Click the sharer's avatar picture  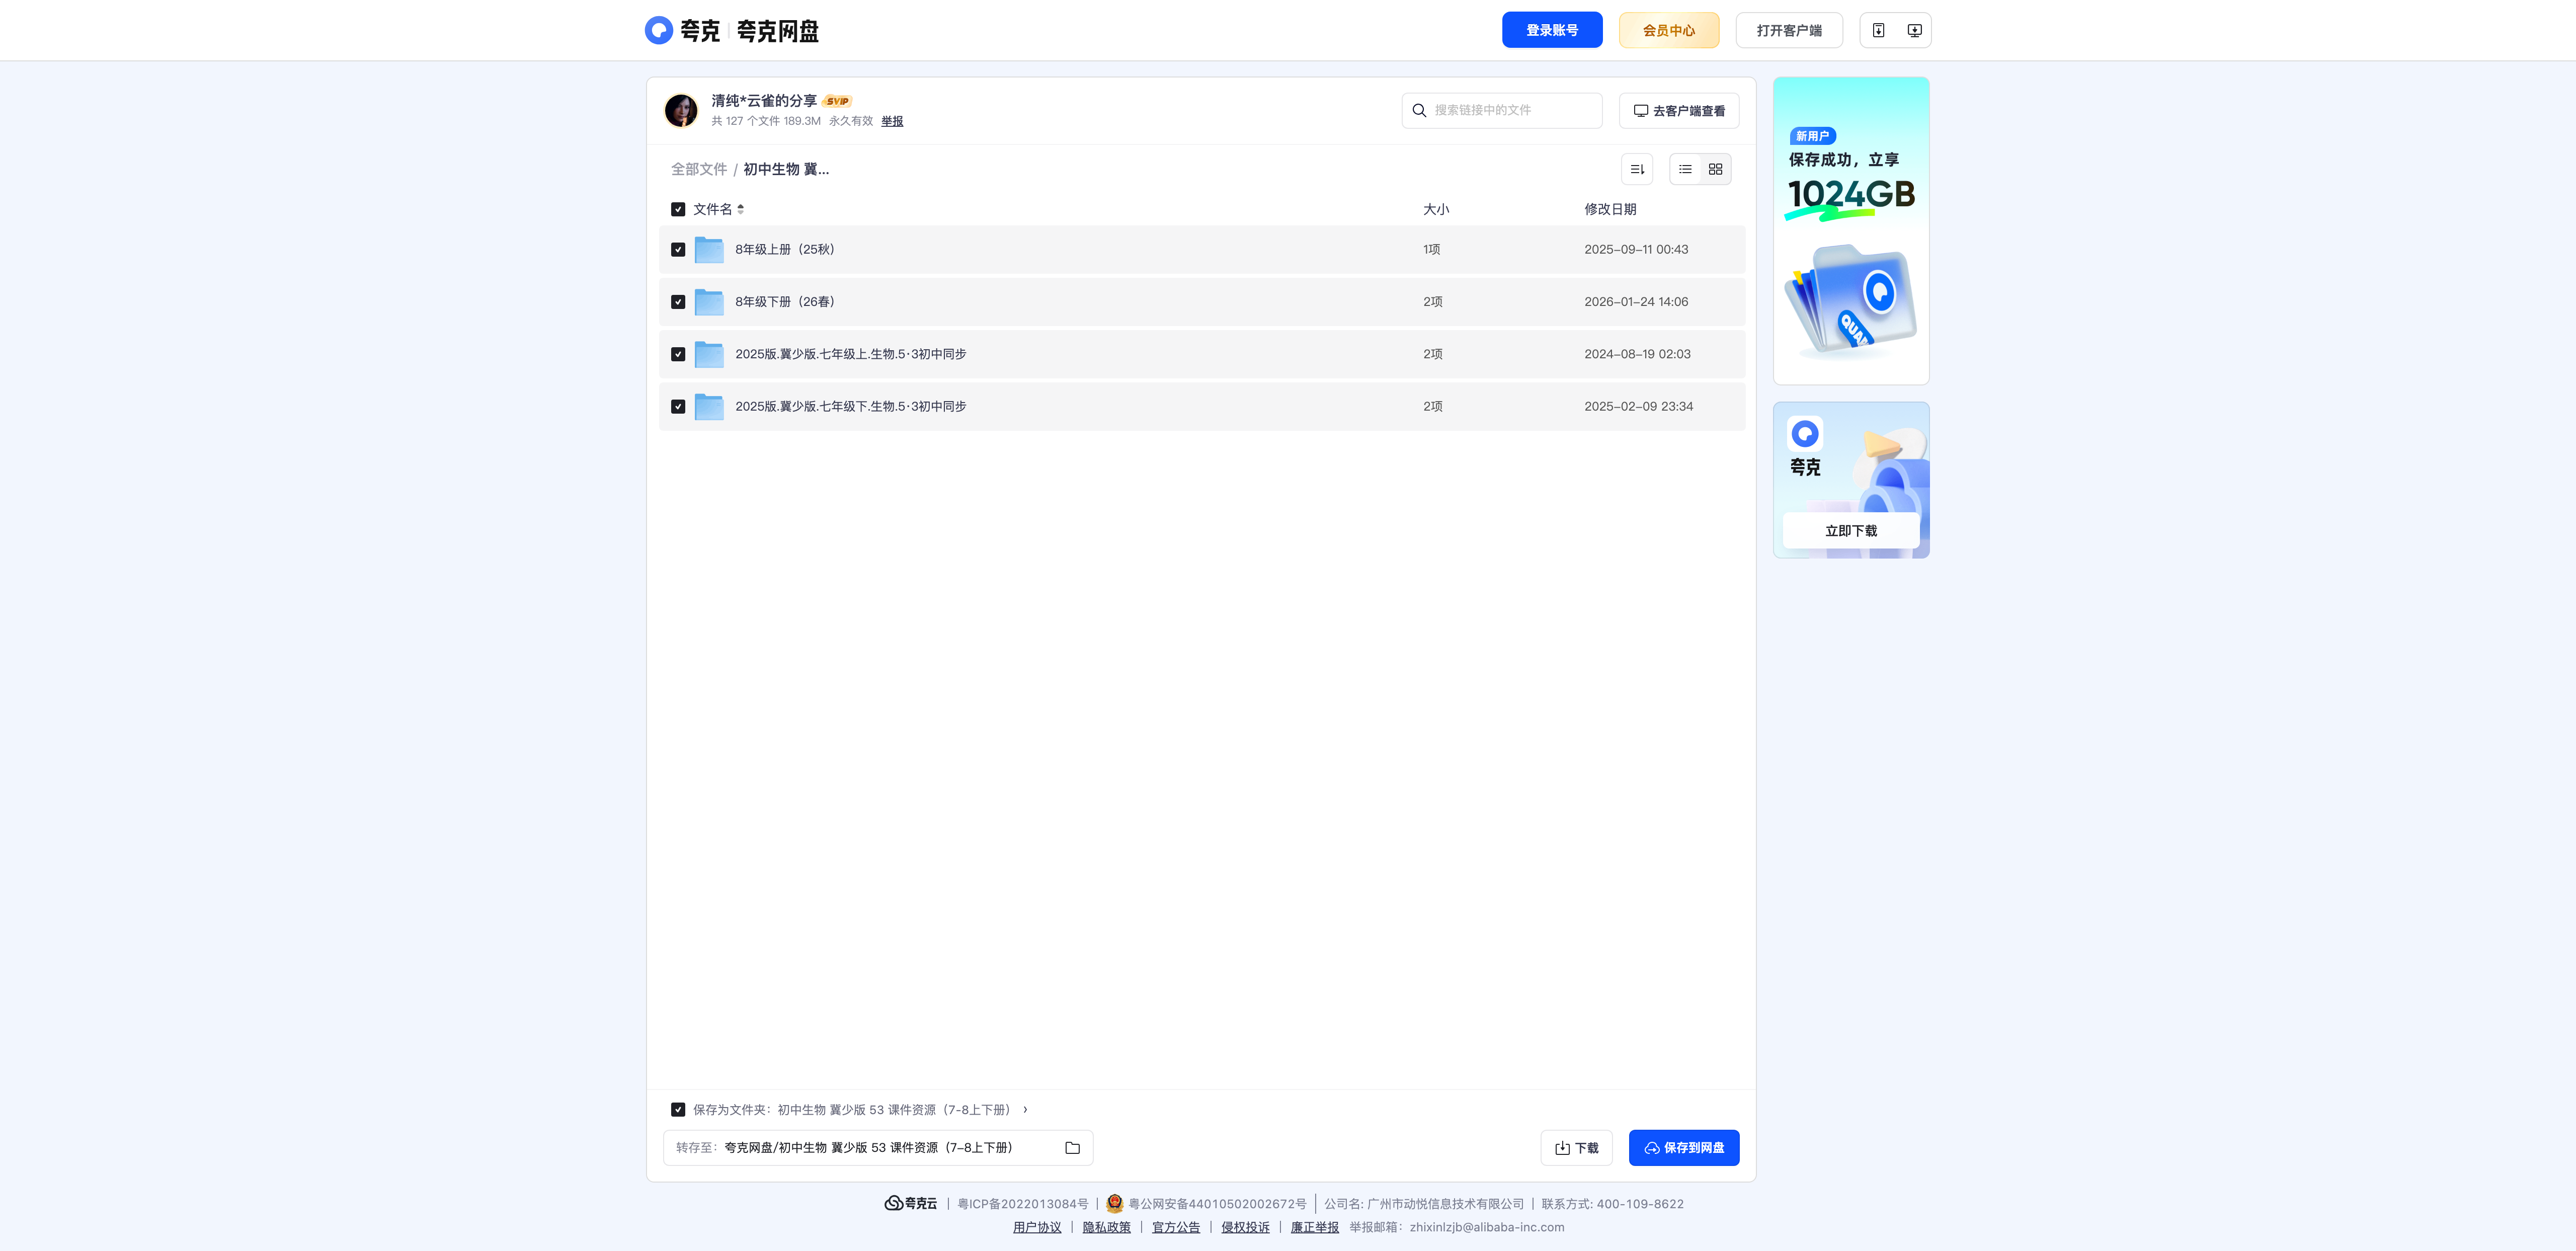[681, 110]
